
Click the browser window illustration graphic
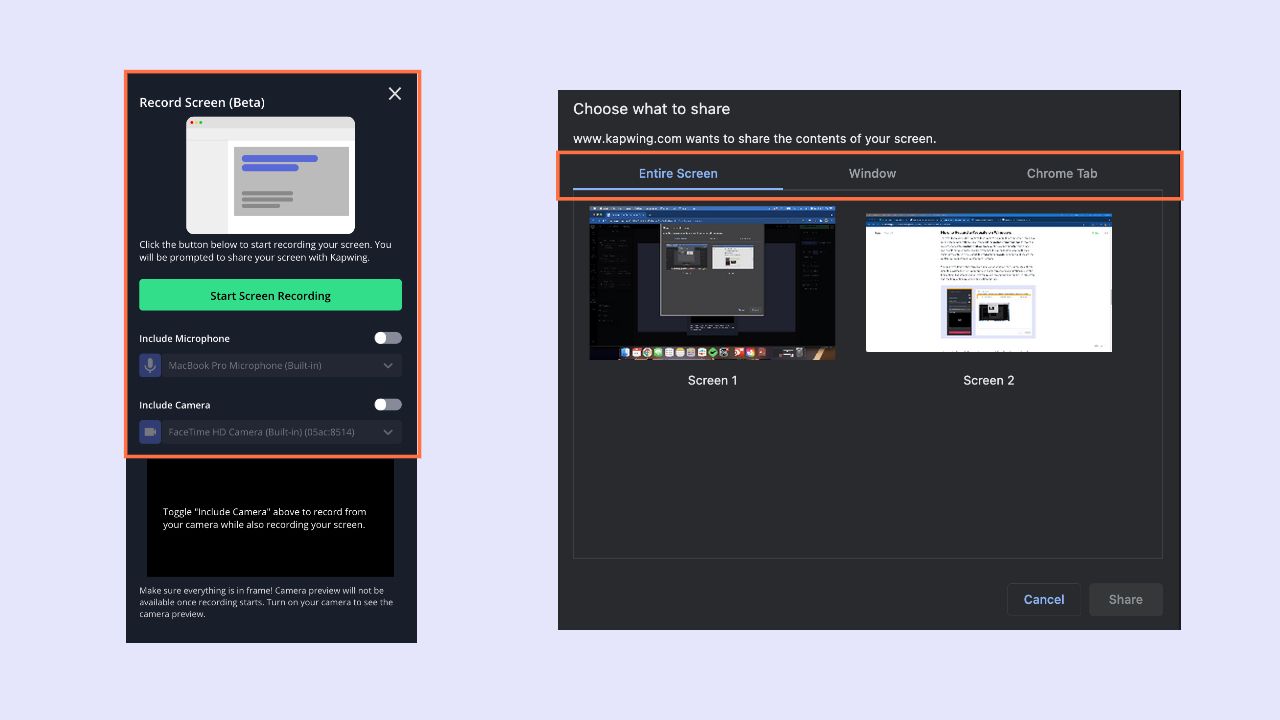[270, 175]
